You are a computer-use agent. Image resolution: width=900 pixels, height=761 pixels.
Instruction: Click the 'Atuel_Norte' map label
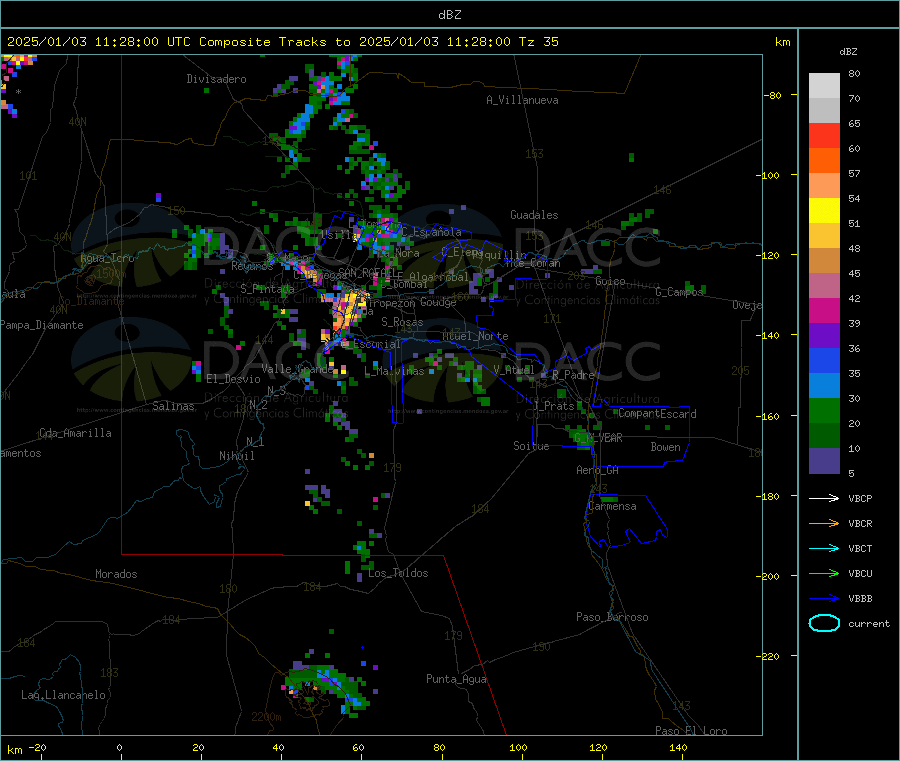click(475, 336)
